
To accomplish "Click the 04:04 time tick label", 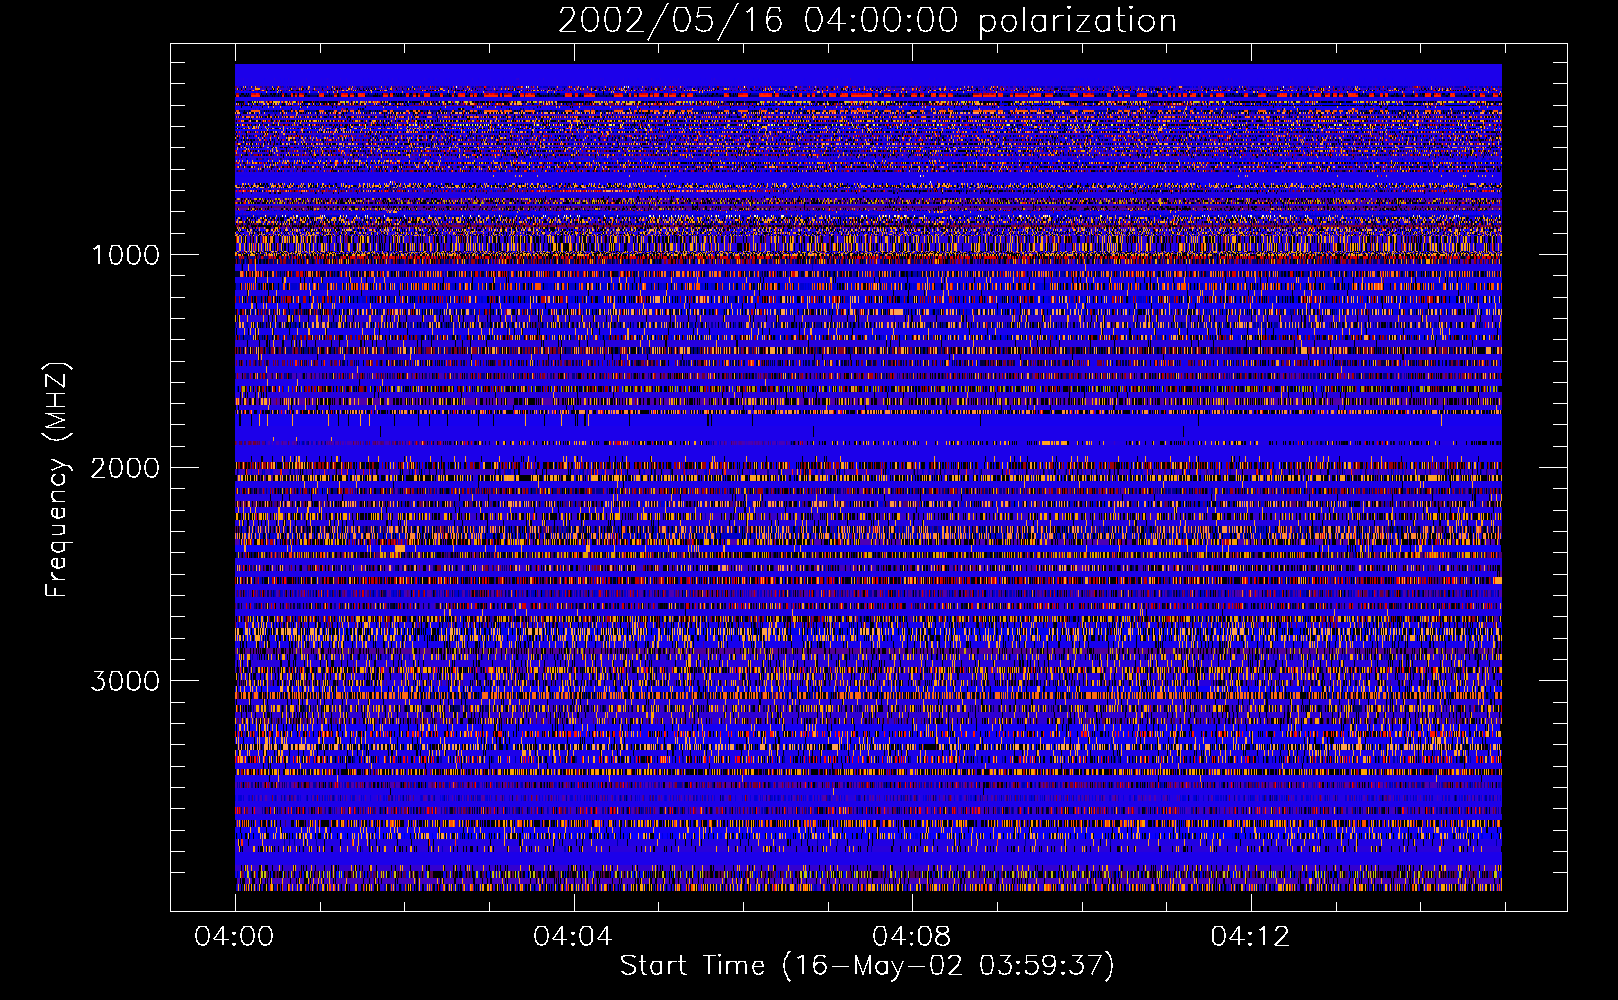I will pyautogui.click(x=573, y=937).
